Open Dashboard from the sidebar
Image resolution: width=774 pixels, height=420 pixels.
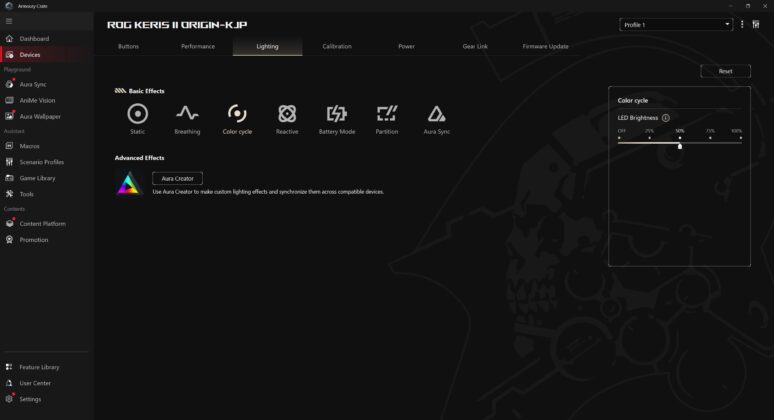46,38
